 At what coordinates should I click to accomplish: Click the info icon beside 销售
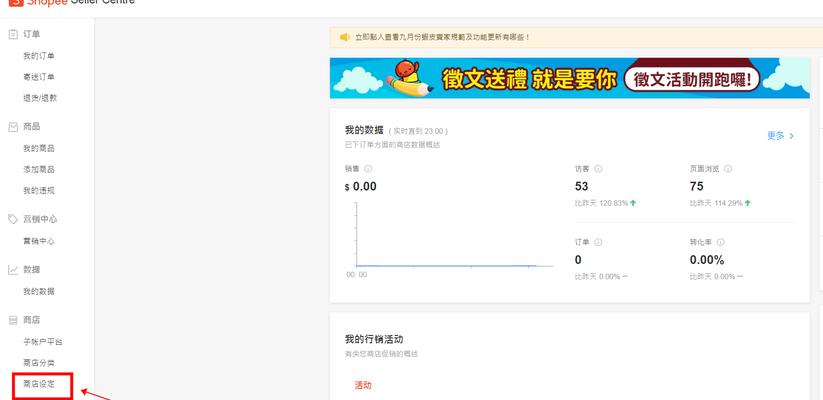click(x=368, y=169)
